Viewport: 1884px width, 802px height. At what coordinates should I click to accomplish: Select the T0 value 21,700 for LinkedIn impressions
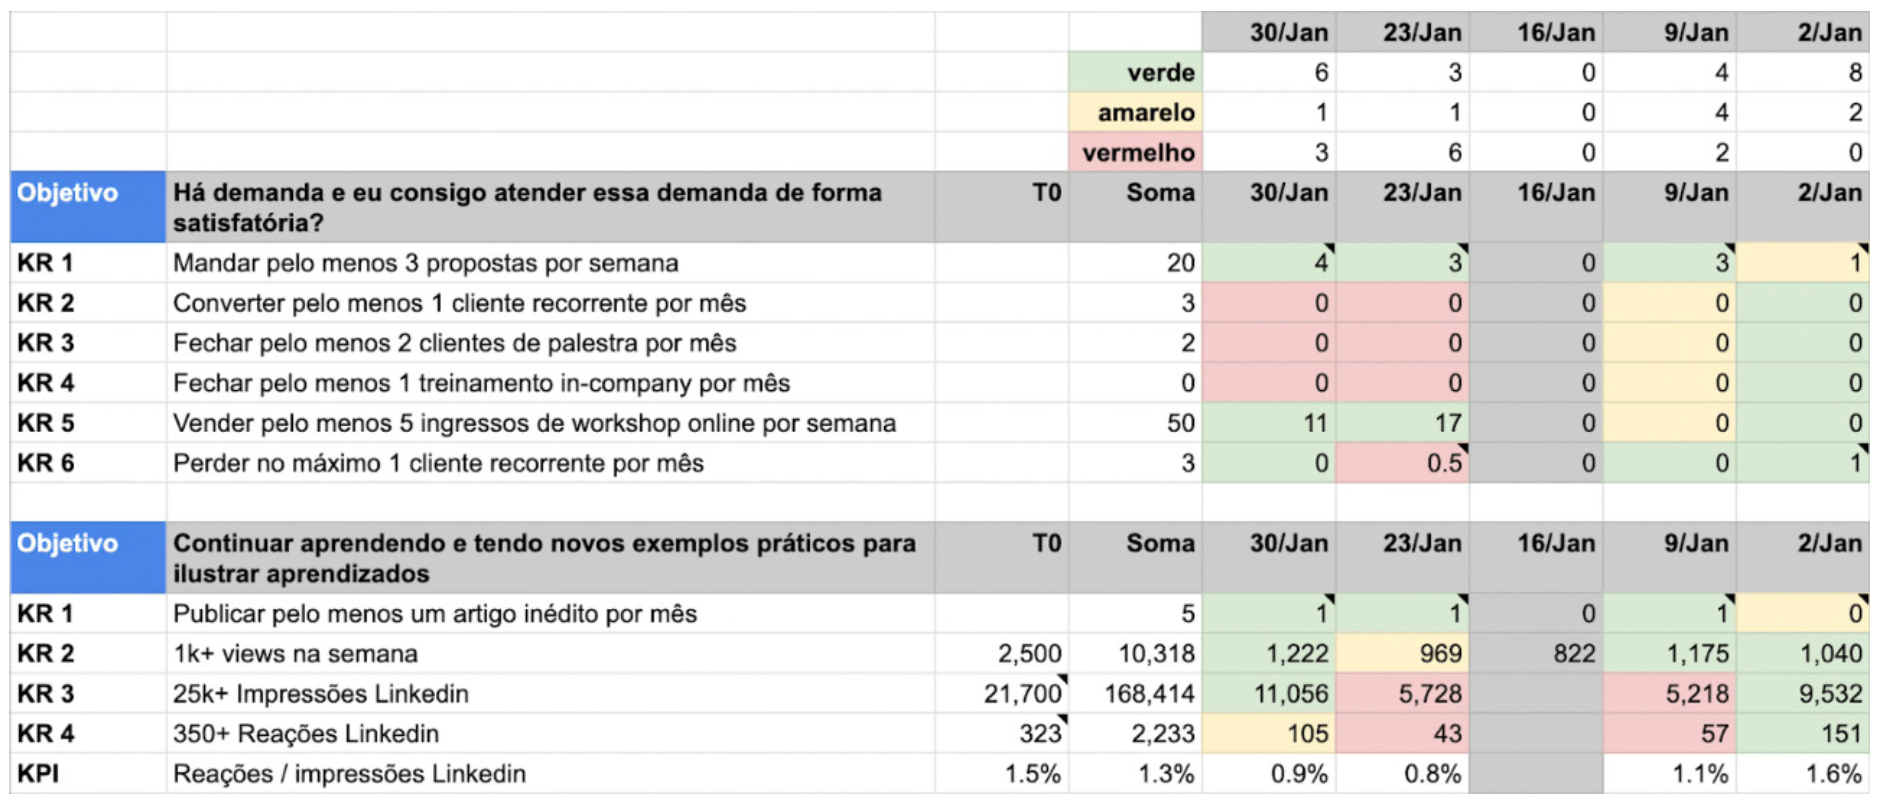pyautogui.click(x=1002, y=693)
